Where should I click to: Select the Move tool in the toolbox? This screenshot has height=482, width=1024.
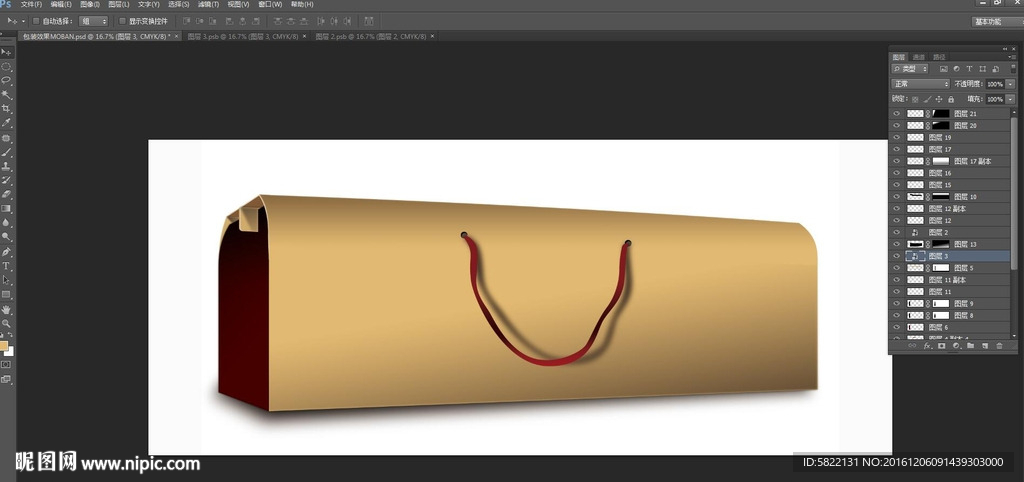[6, 51]
